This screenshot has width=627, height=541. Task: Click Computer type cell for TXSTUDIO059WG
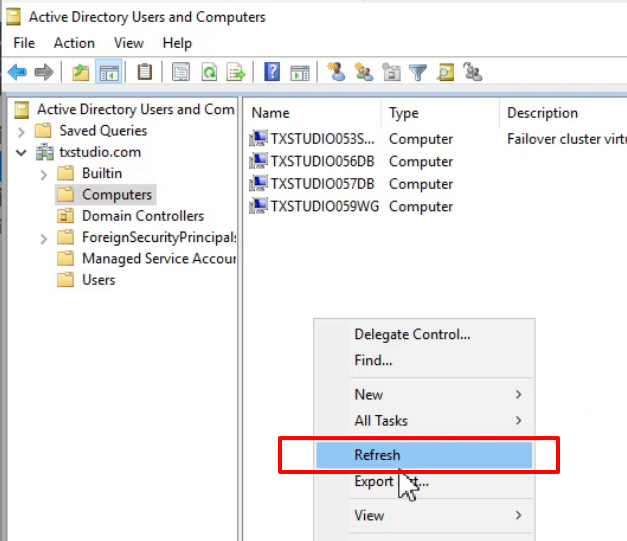point(421,206)
